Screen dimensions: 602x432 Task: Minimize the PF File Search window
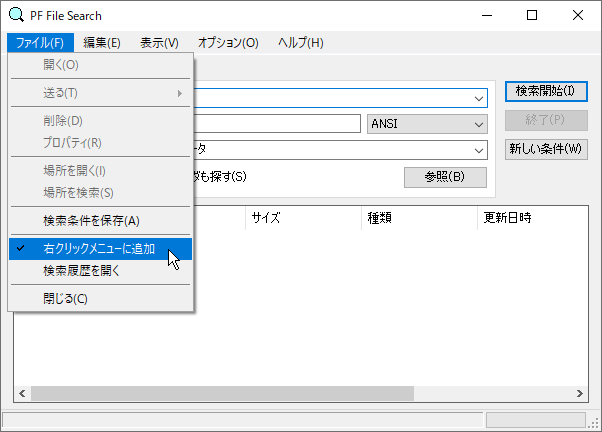[x=487, y=15]
